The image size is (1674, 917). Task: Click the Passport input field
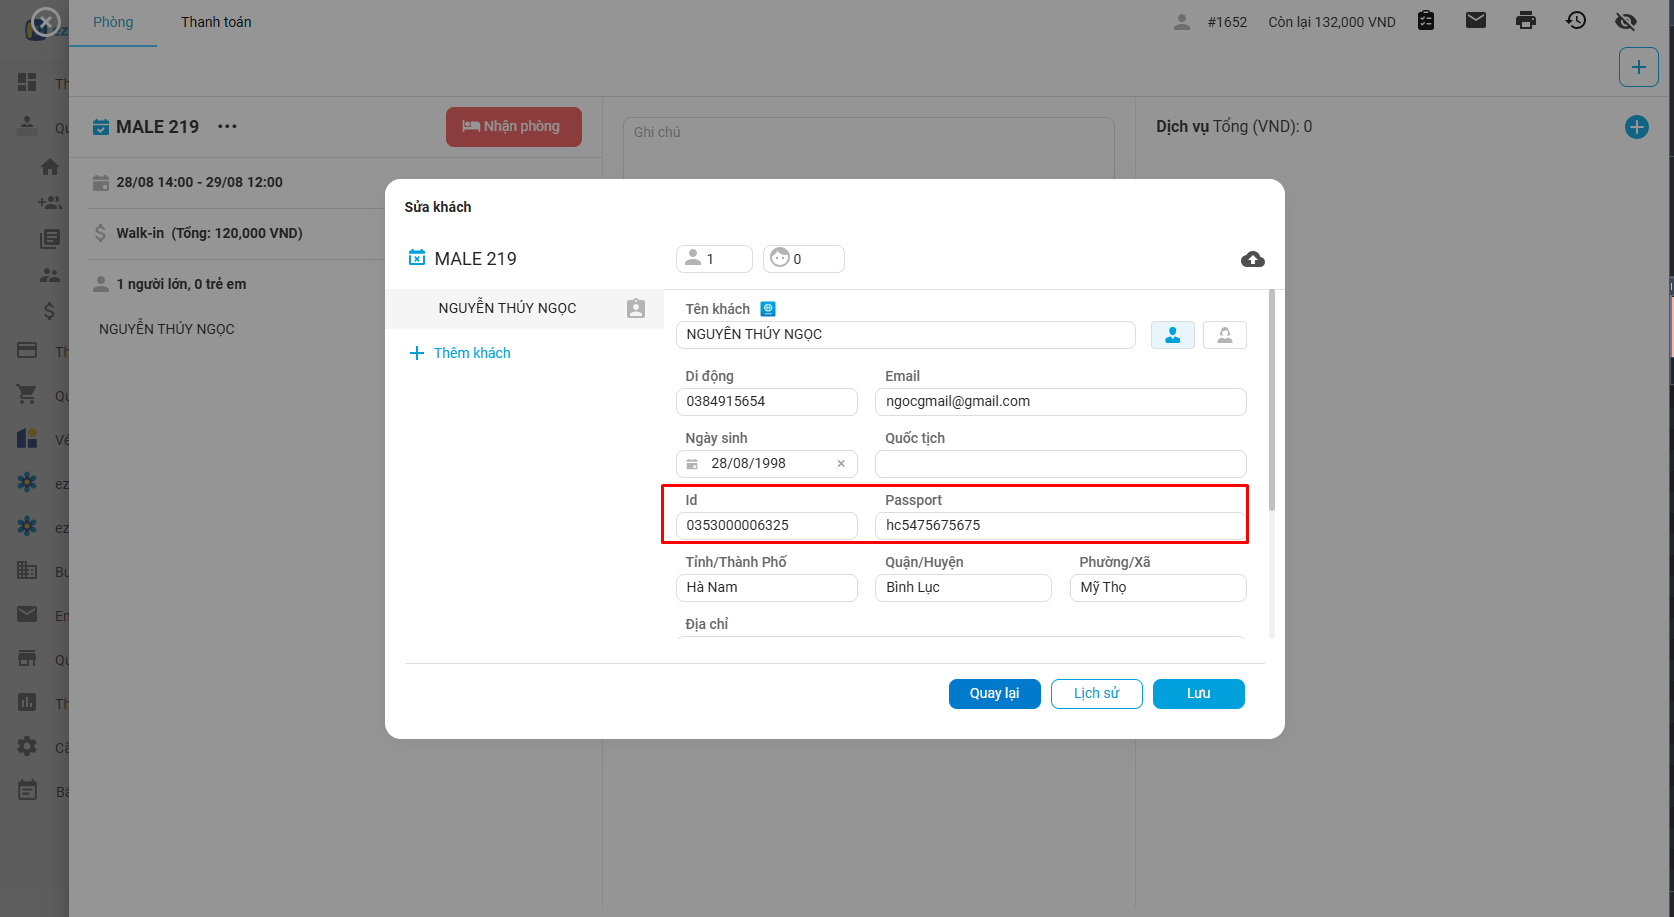tap(1060, 526)
